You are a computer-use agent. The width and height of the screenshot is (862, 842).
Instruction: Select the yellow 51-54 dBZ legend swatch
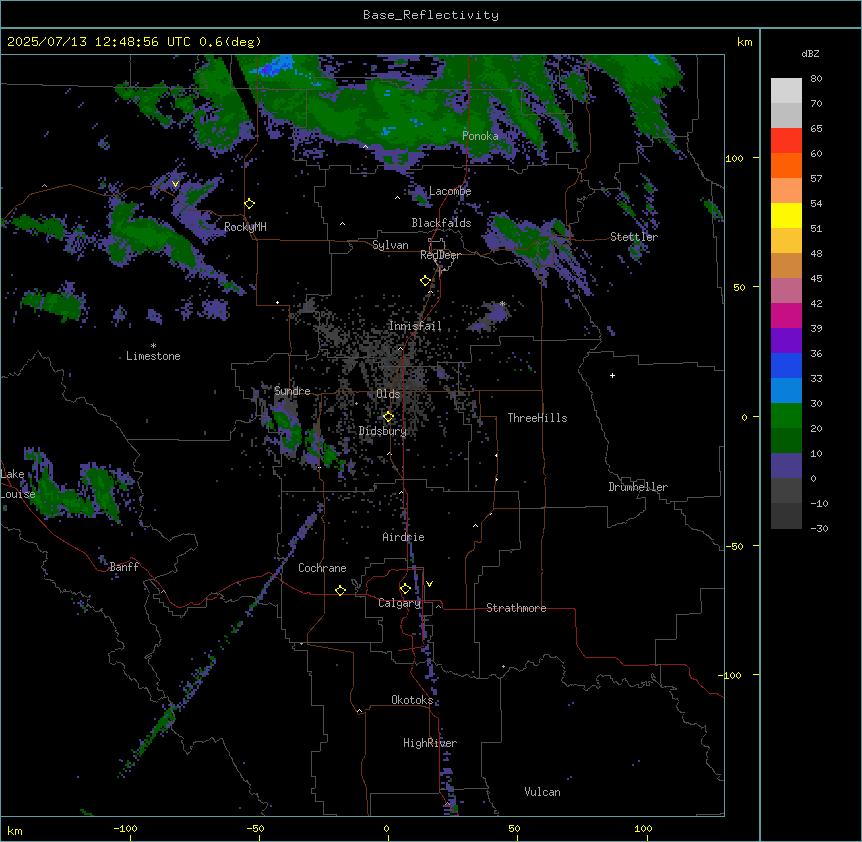786,216
